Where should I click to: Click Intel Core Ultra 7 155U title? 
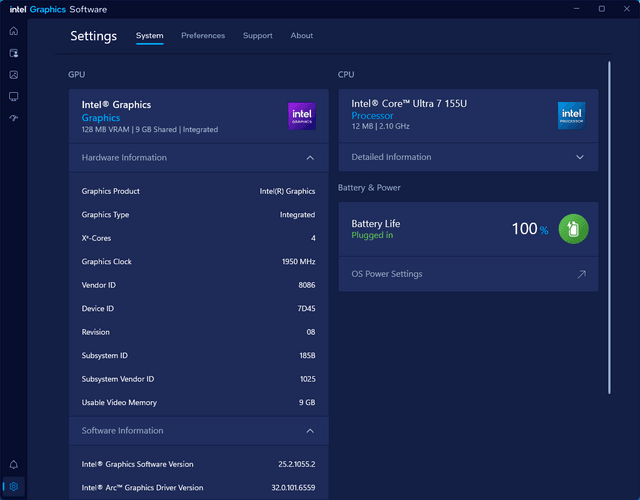(409, 104)
